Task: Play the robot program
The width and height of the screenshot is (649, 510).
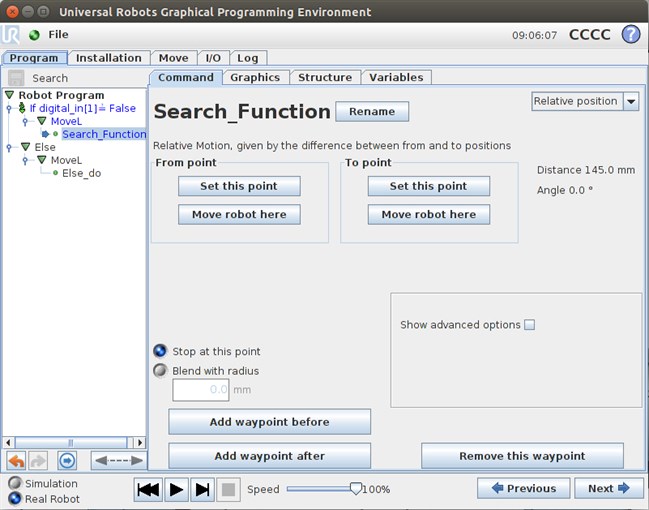Action: pos(176,490)
